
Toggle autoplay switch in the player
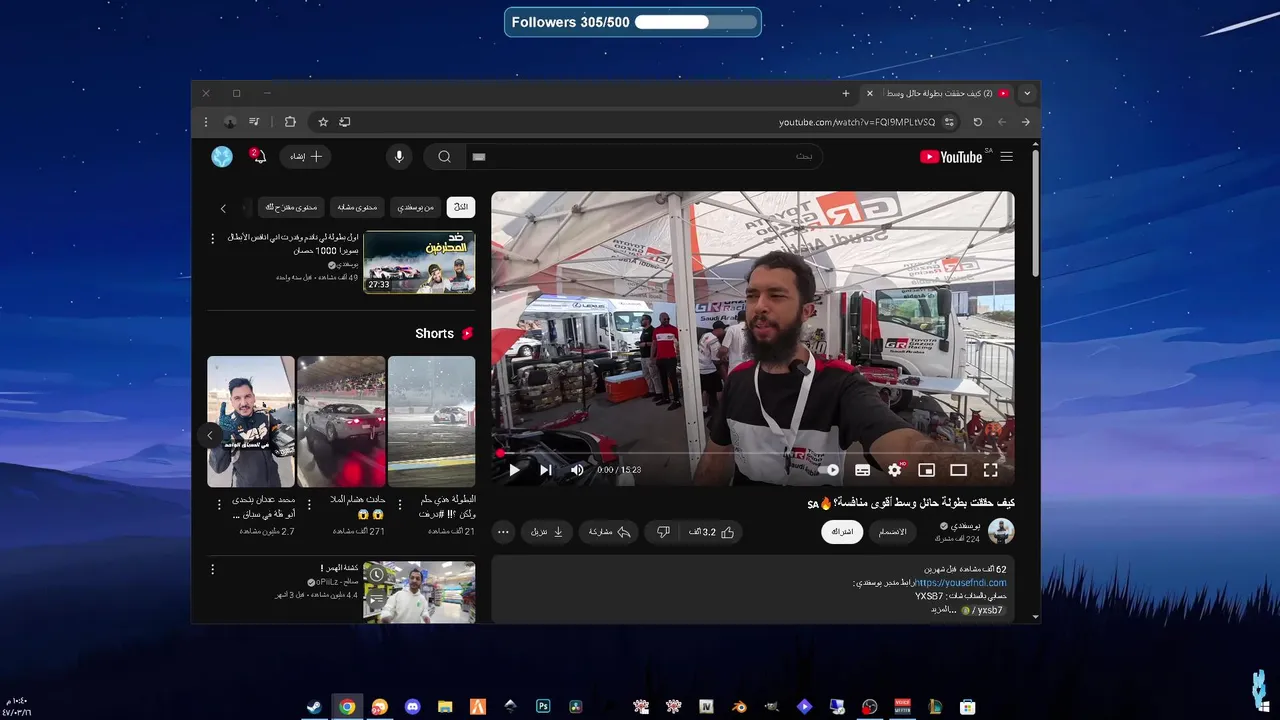(828, 470)
